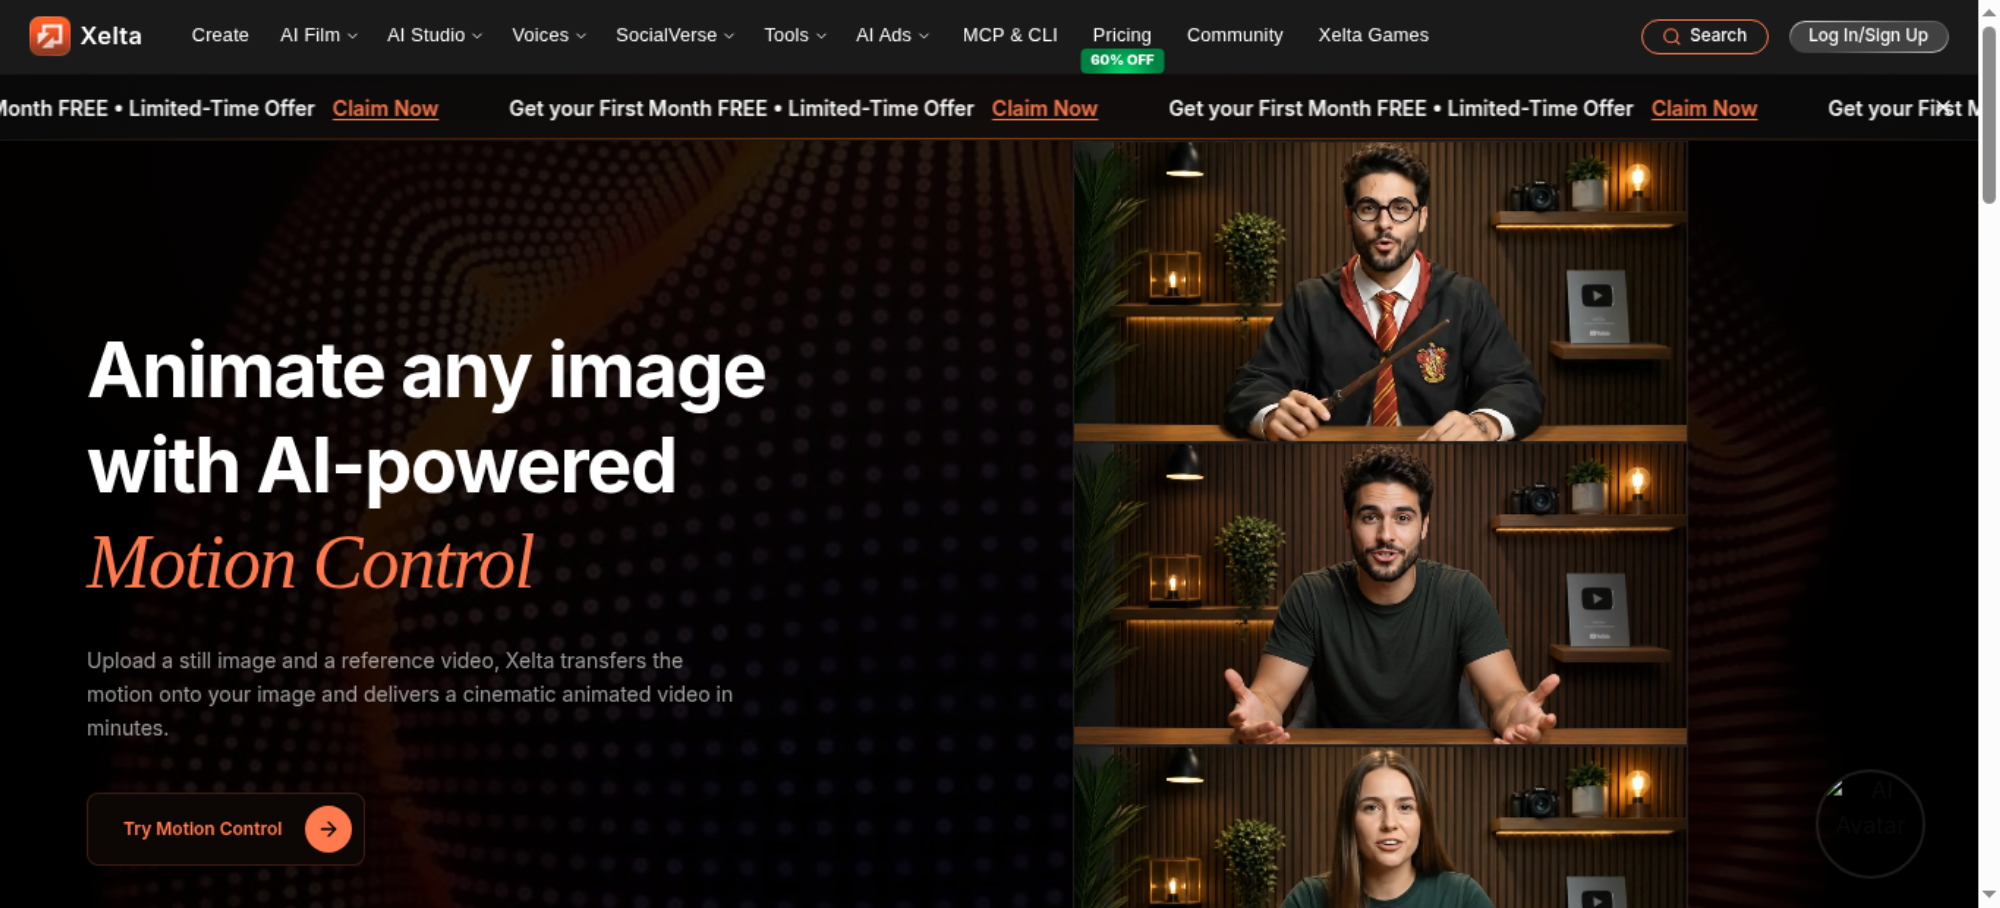Expand the Tools dropdown
The height and width of the screenshot is (908, 2000).
pos(795,35)
